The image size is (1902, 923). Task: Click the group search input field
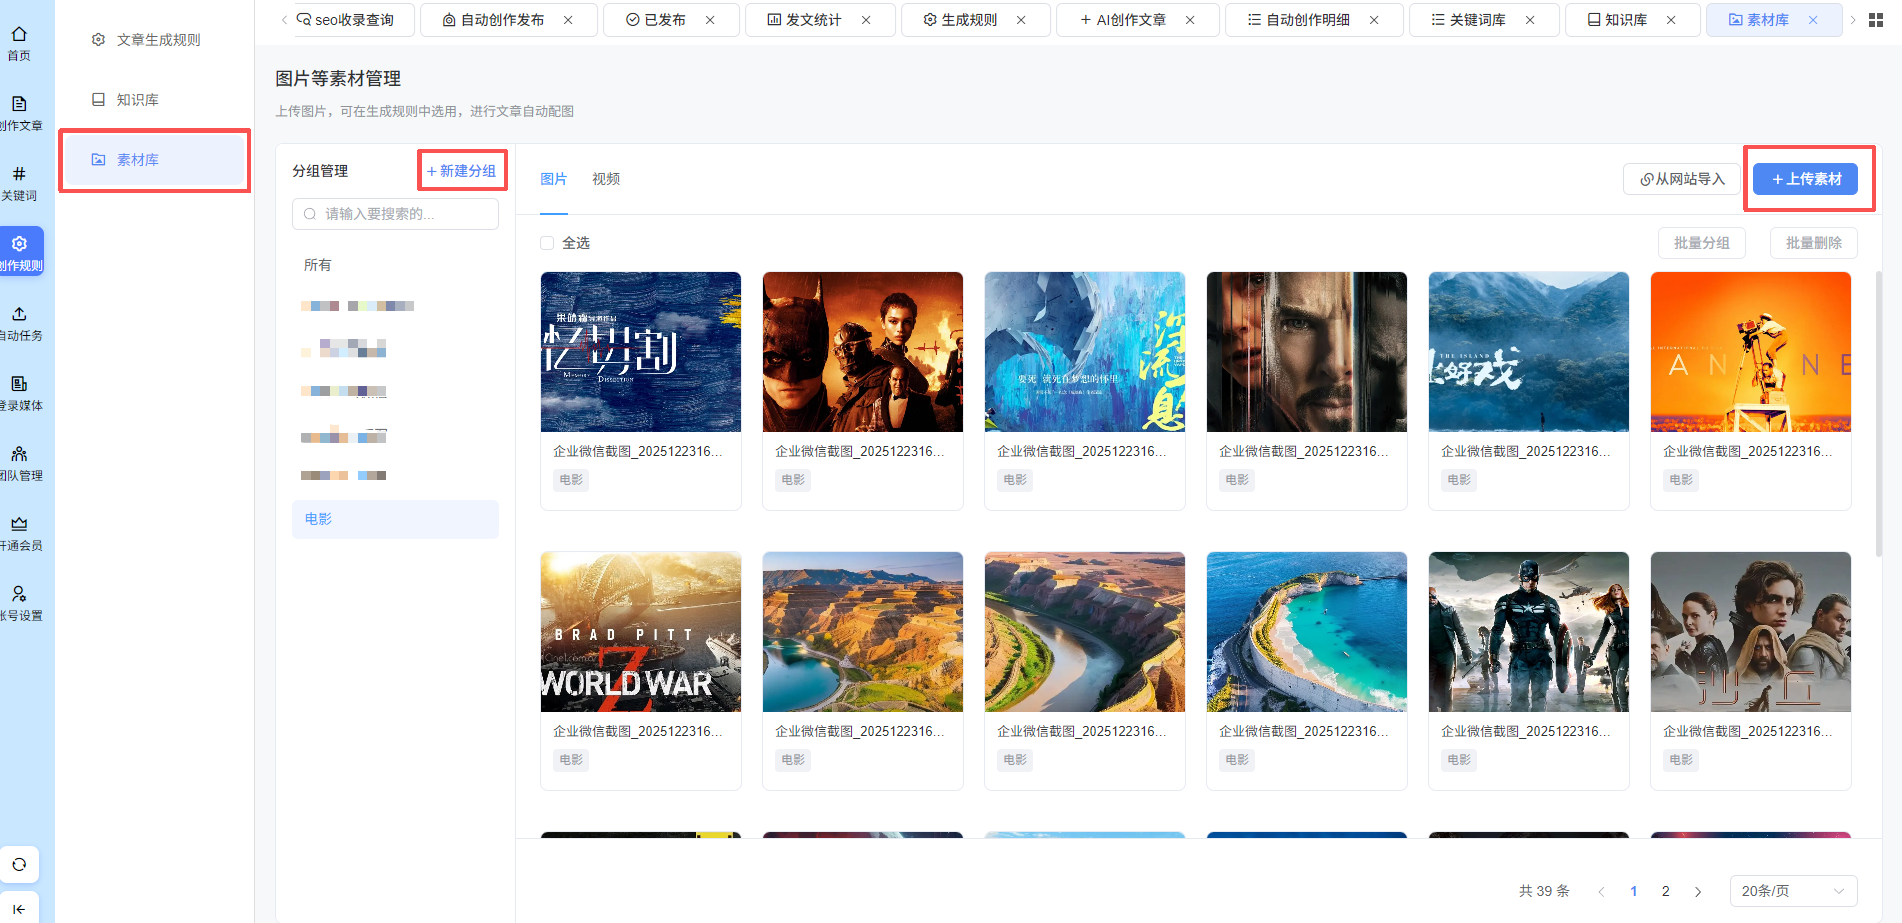tap(395, 214)
